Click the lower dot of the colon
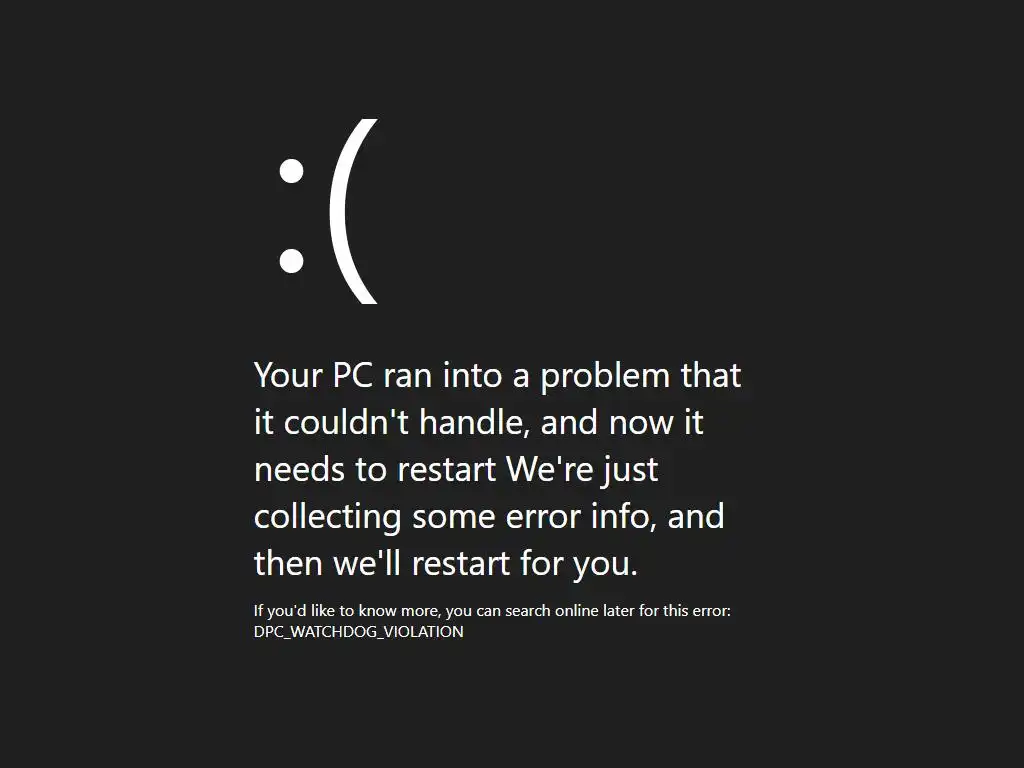This screenshot has height=768, width=1024. coord(291,261)
